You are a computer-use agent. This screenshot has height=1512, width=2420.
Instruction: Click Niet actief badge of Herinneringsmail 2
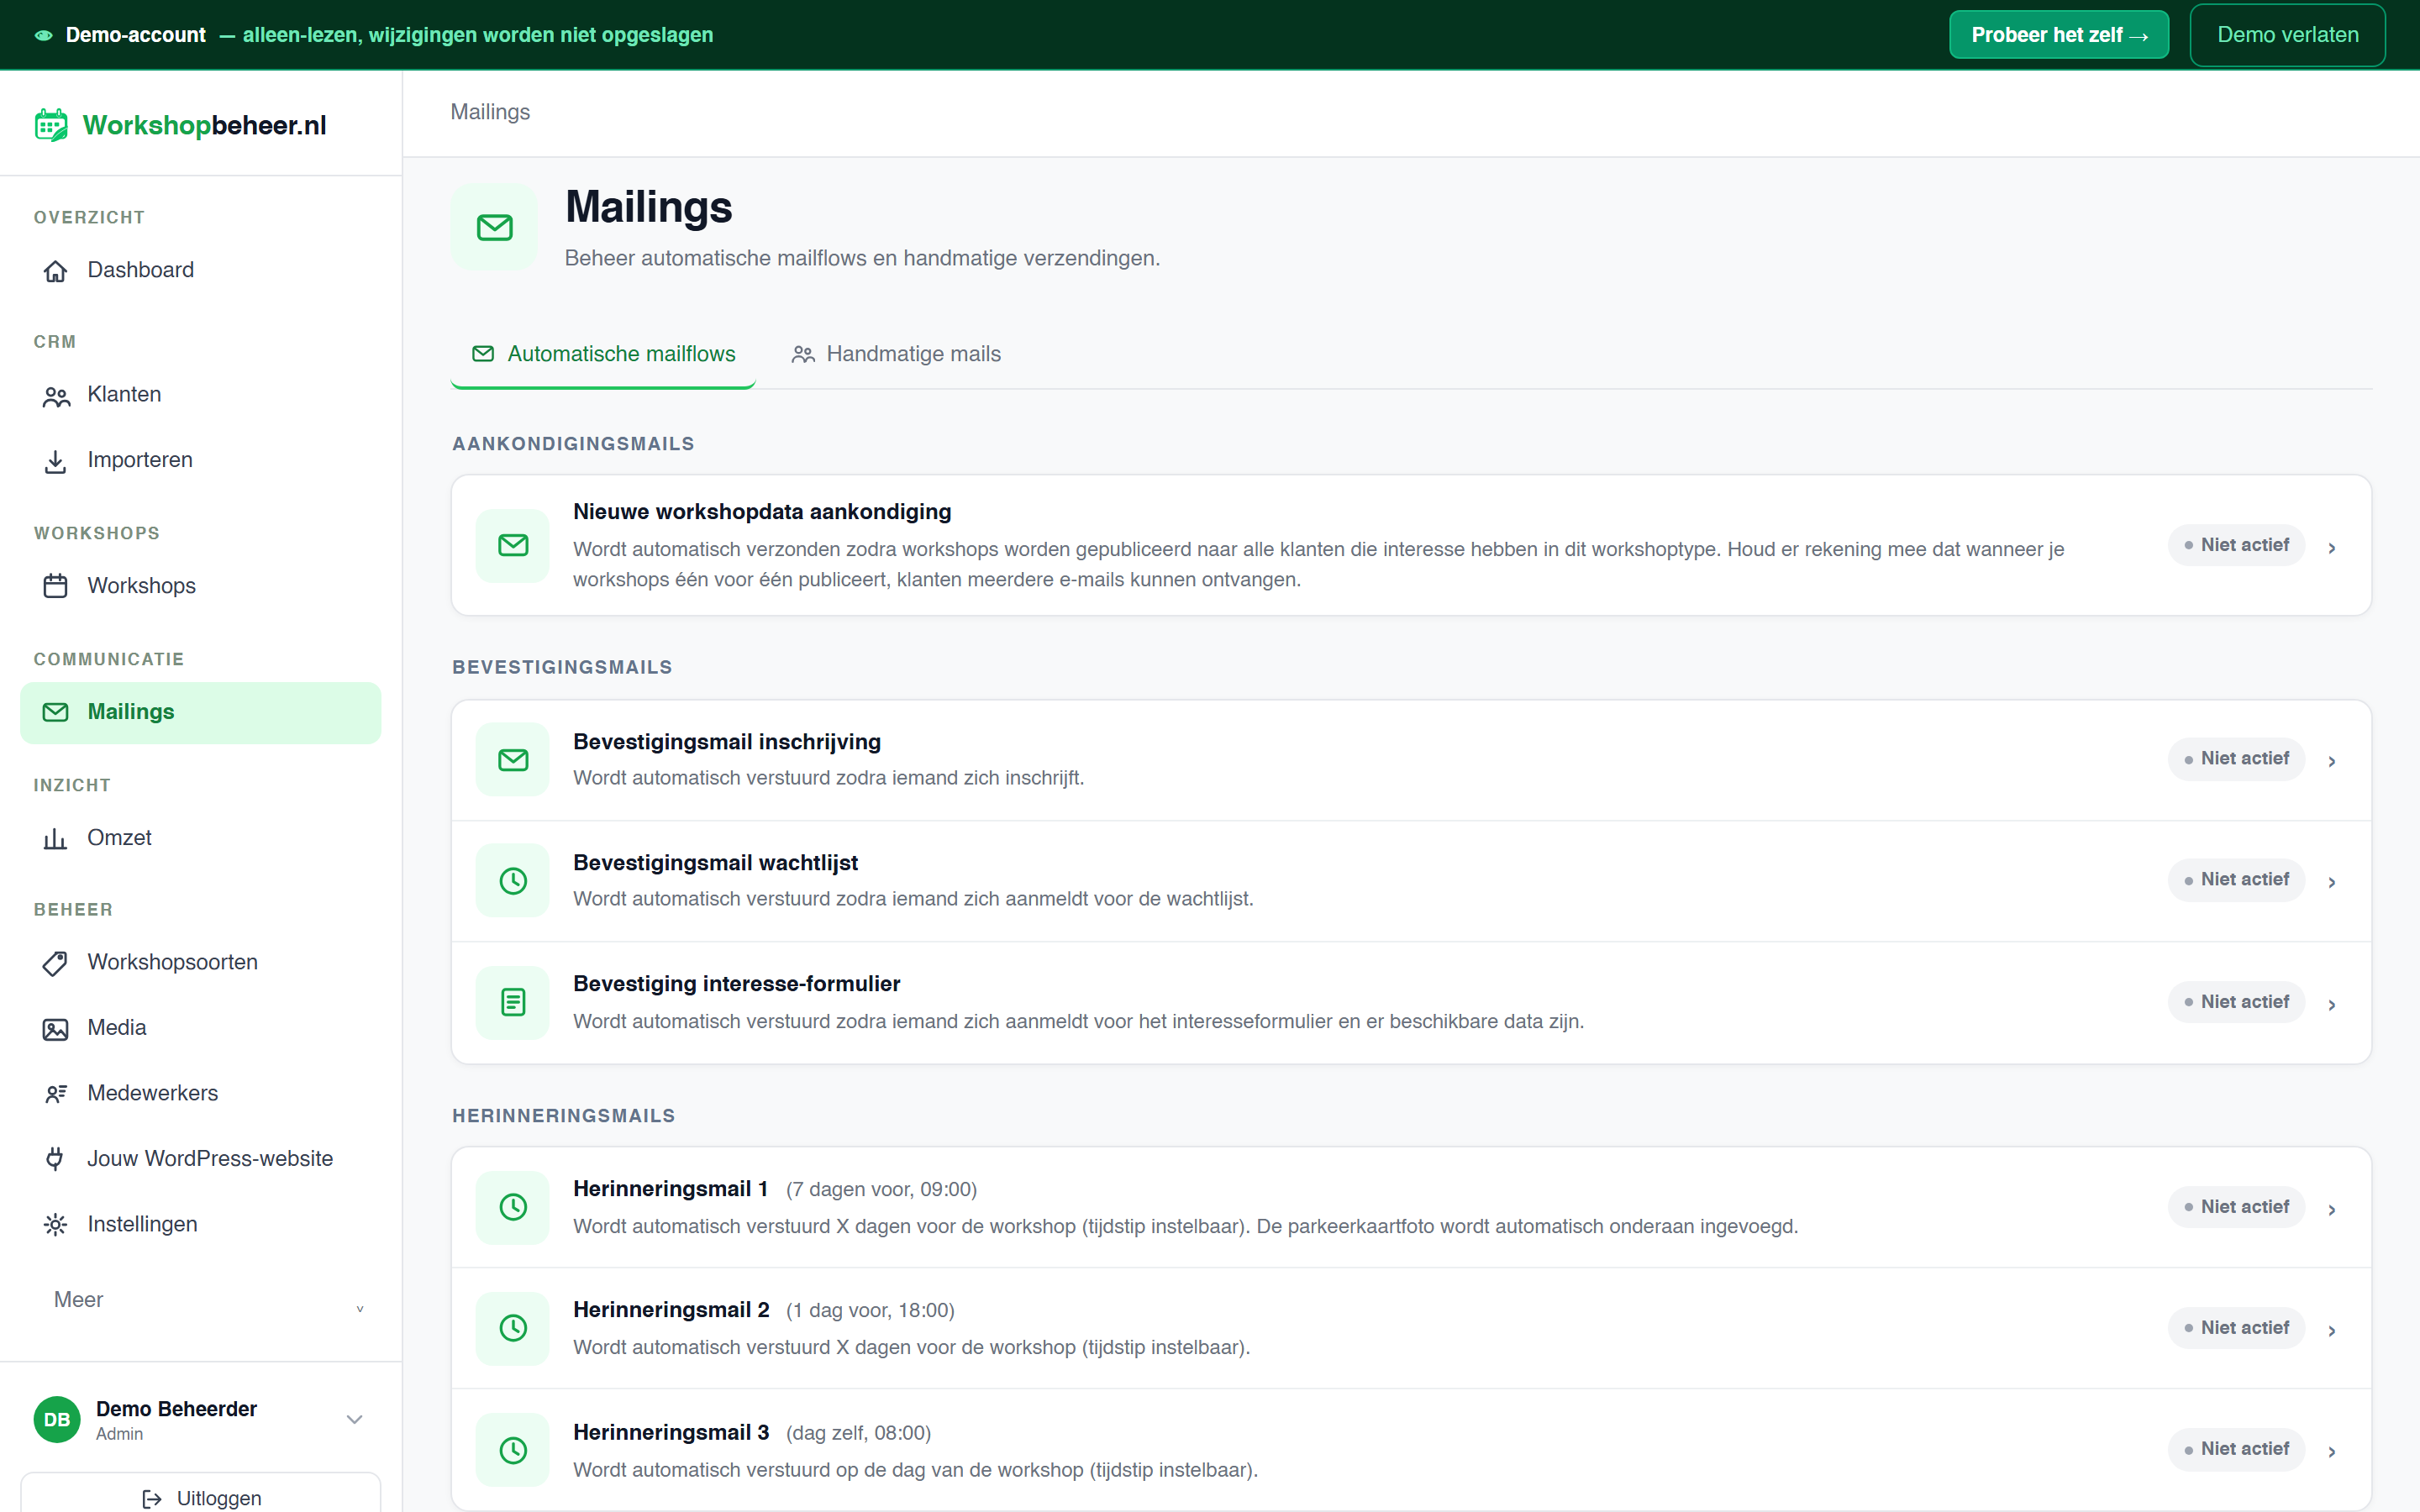[2236, 1328]
